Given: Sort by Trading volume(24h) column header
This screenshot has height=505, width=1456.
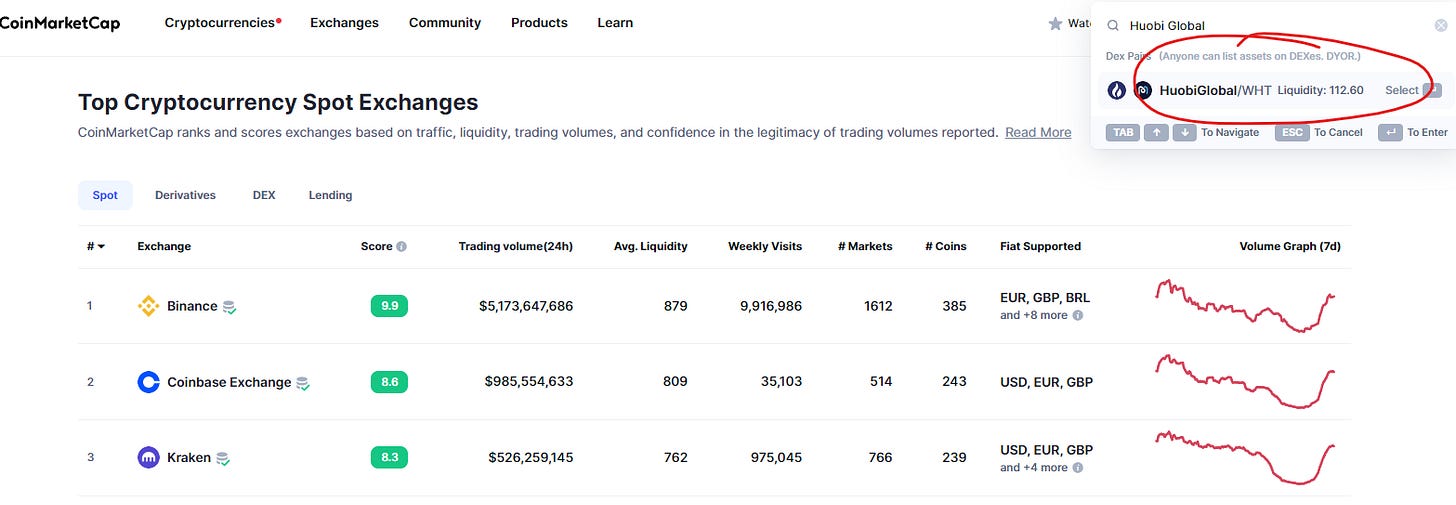Looking at the screenshot, I should (x=516, y=246).
